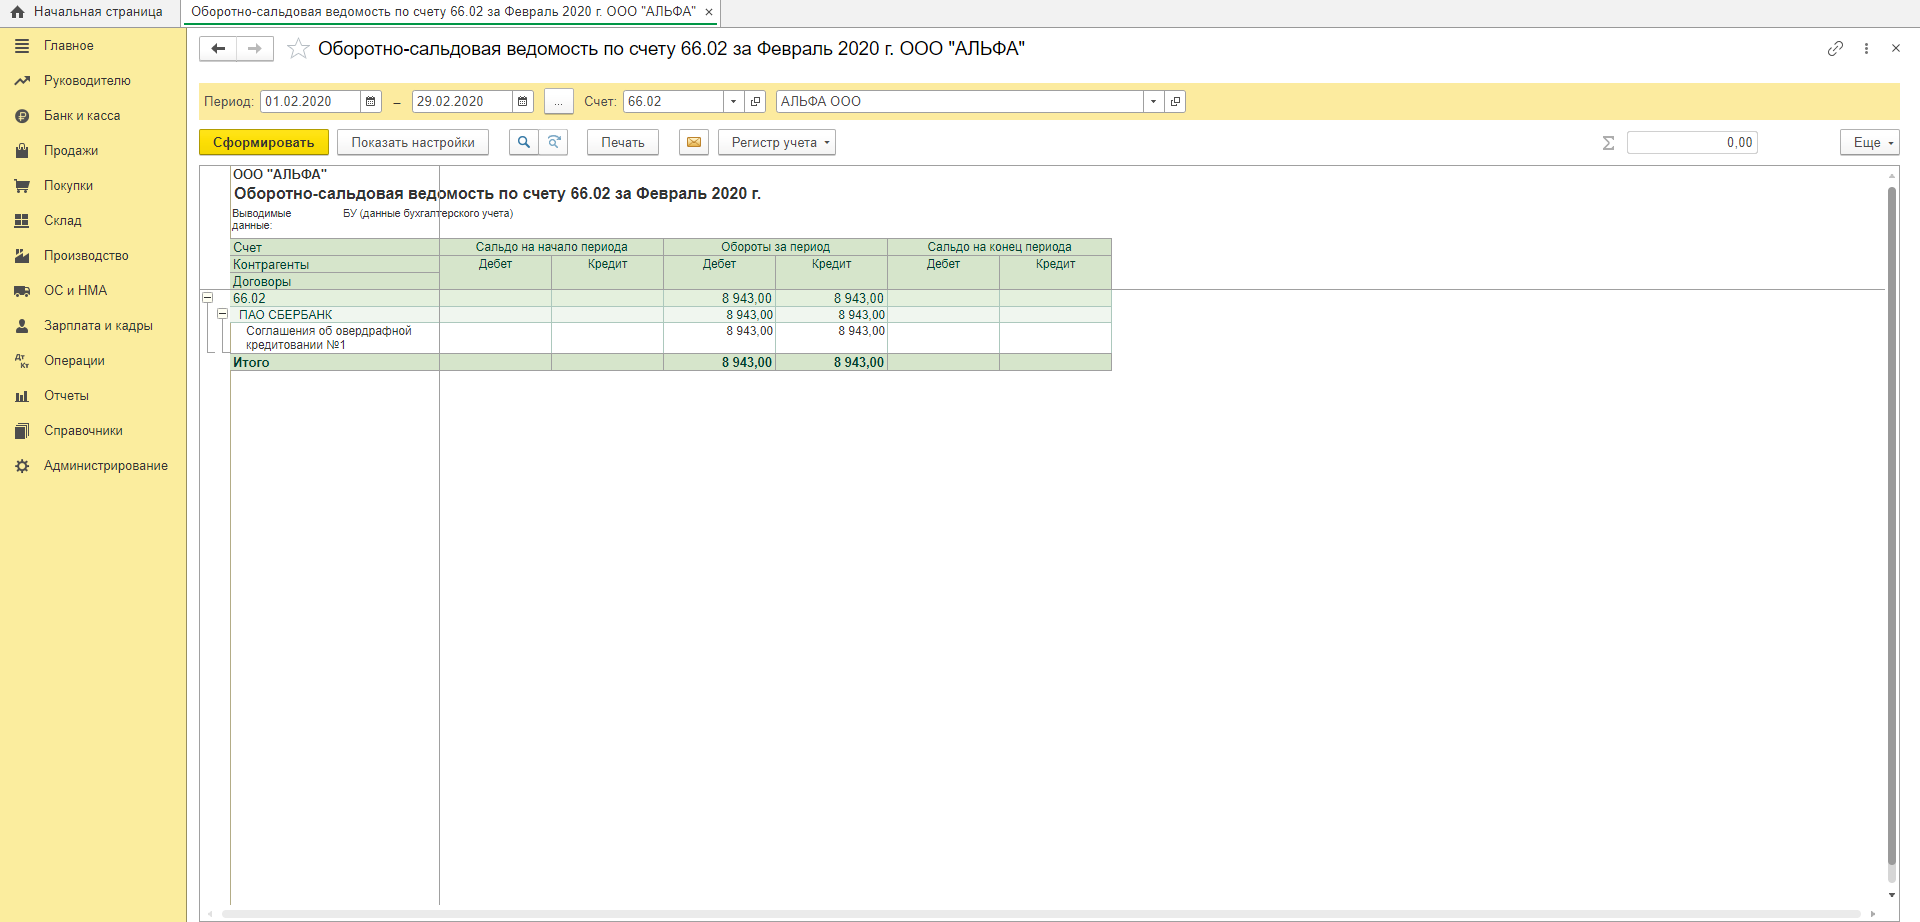Open Покупки cart icon

[22, 186]
